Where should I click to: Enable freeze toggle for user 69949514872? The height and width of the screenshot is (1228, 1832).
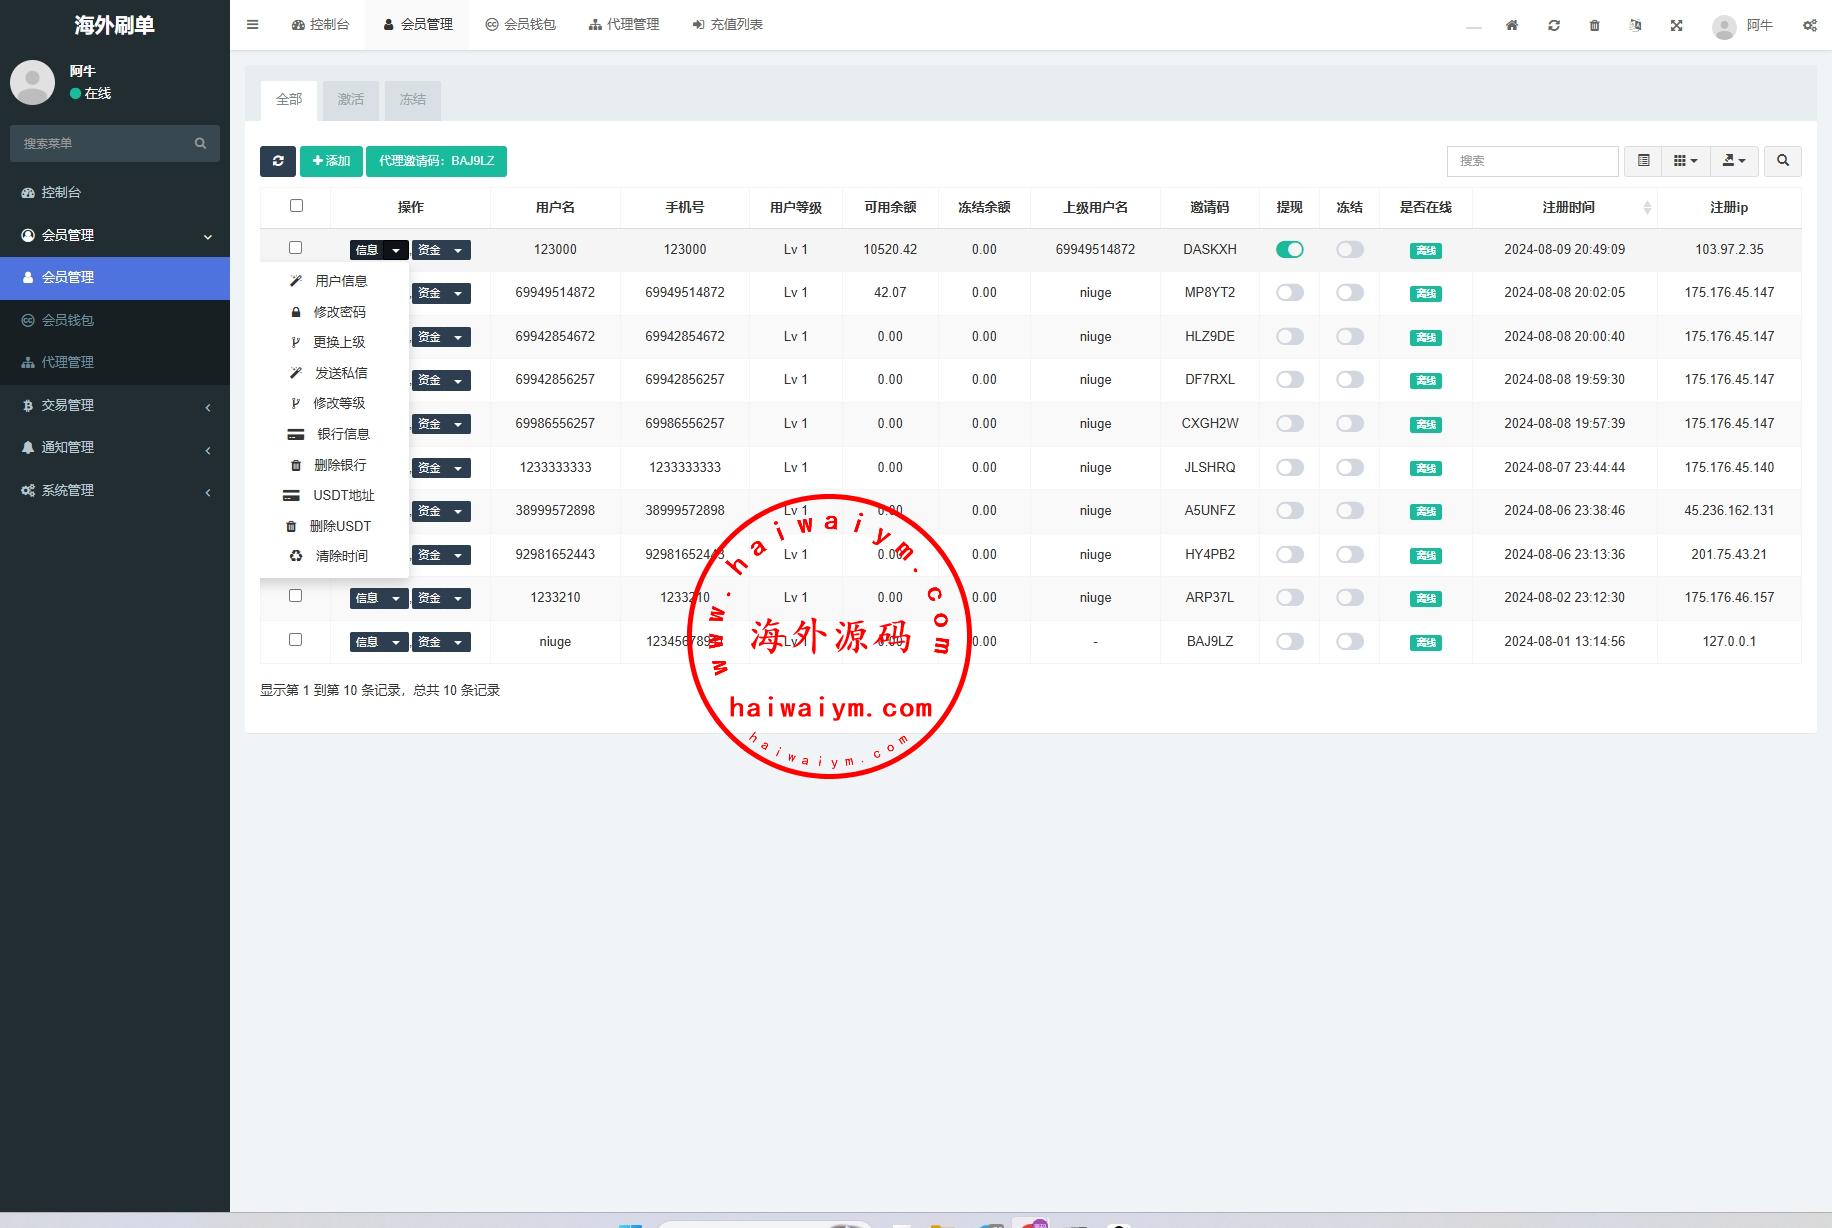[x=1349, y=293]
